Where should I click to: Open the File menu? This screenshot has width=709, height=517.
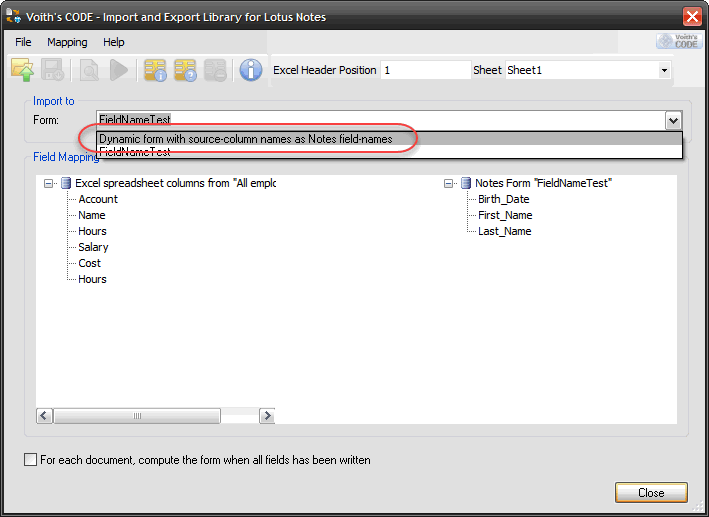click(23, 42)
